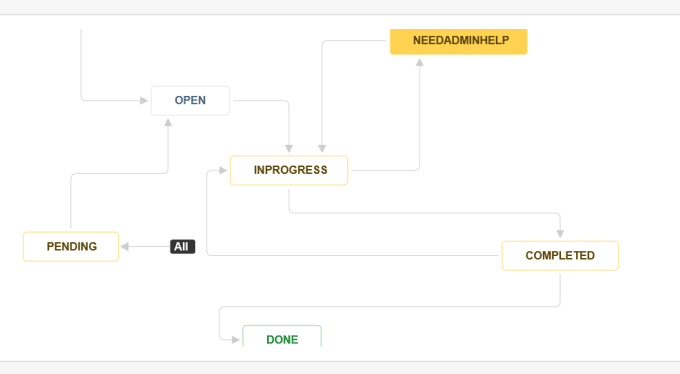This screenshot has width=680, height=374.
Task: Click arrowhead entering DONE node
Action: (235, 340)
